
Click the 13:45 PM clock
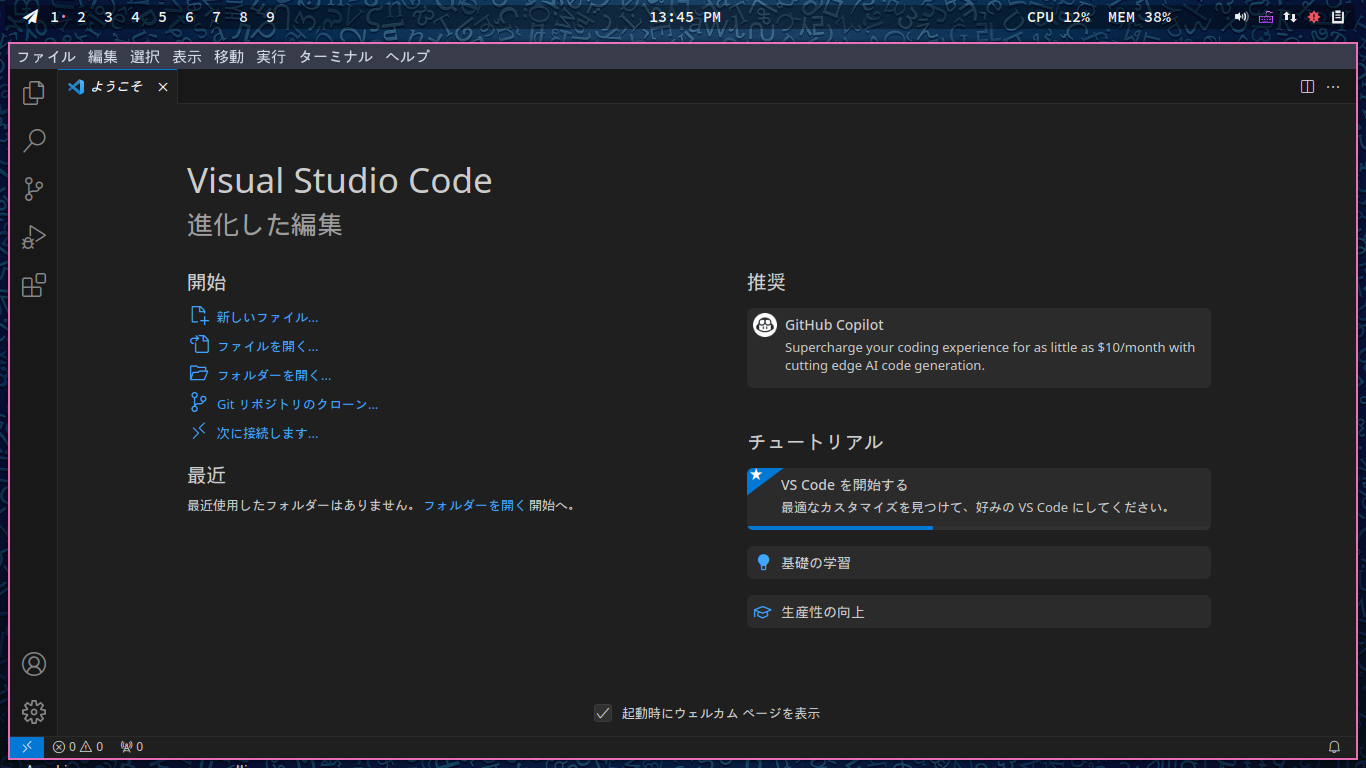[x=685, y=17]
